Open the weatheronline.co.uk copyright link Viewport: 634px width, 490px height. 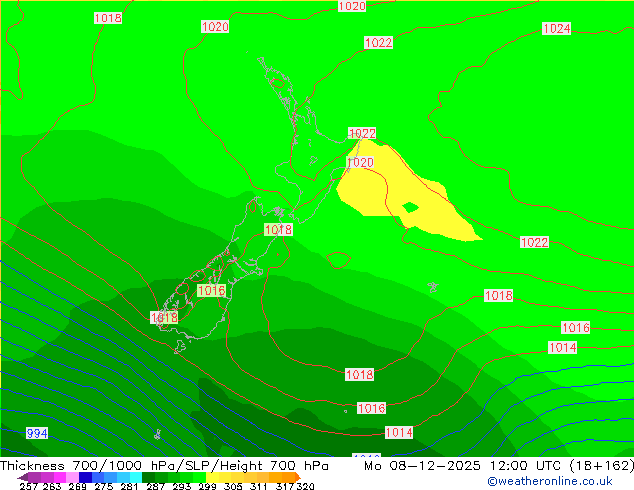[x=550, y=481]
